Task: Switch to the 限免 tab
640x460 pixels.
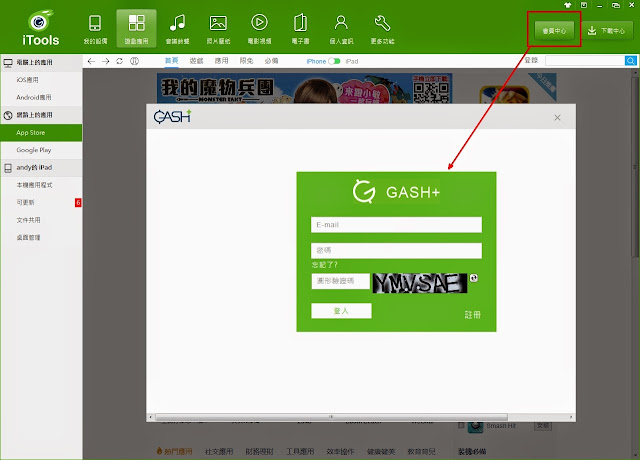Action: (246, 61)
